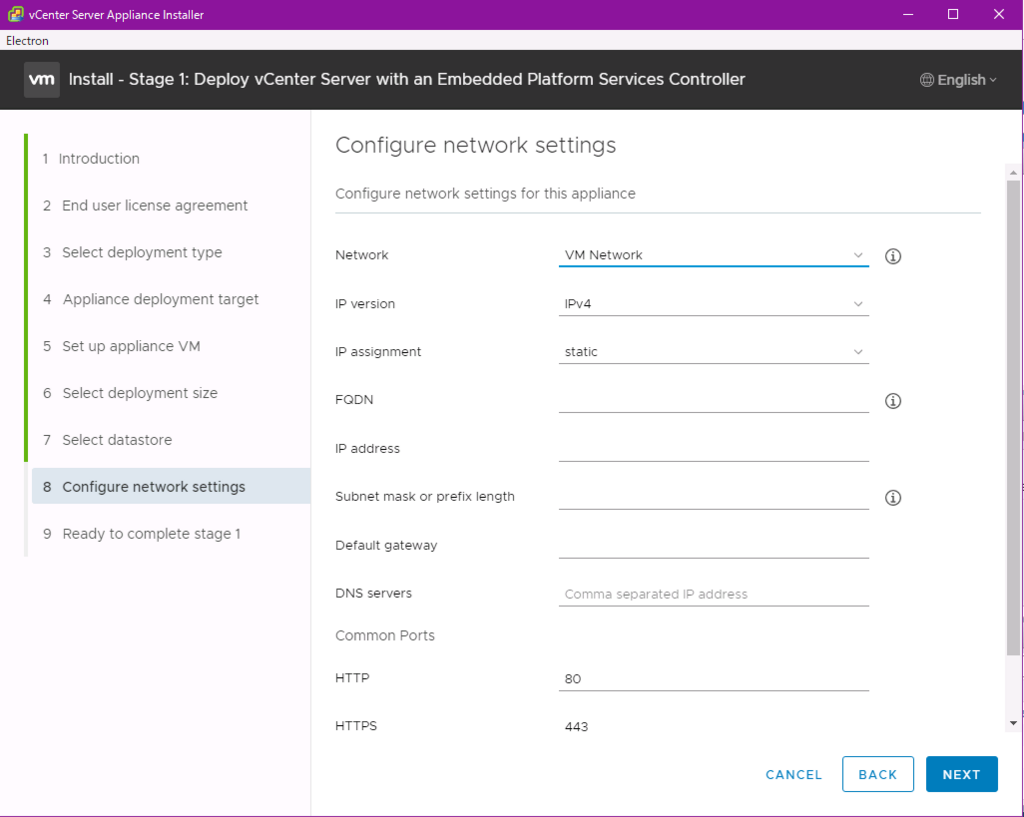Viewport: 1024px width, 817px height.
Task: Open the Select datastore step
Action: pyautogui.click(x=107, y=440)
